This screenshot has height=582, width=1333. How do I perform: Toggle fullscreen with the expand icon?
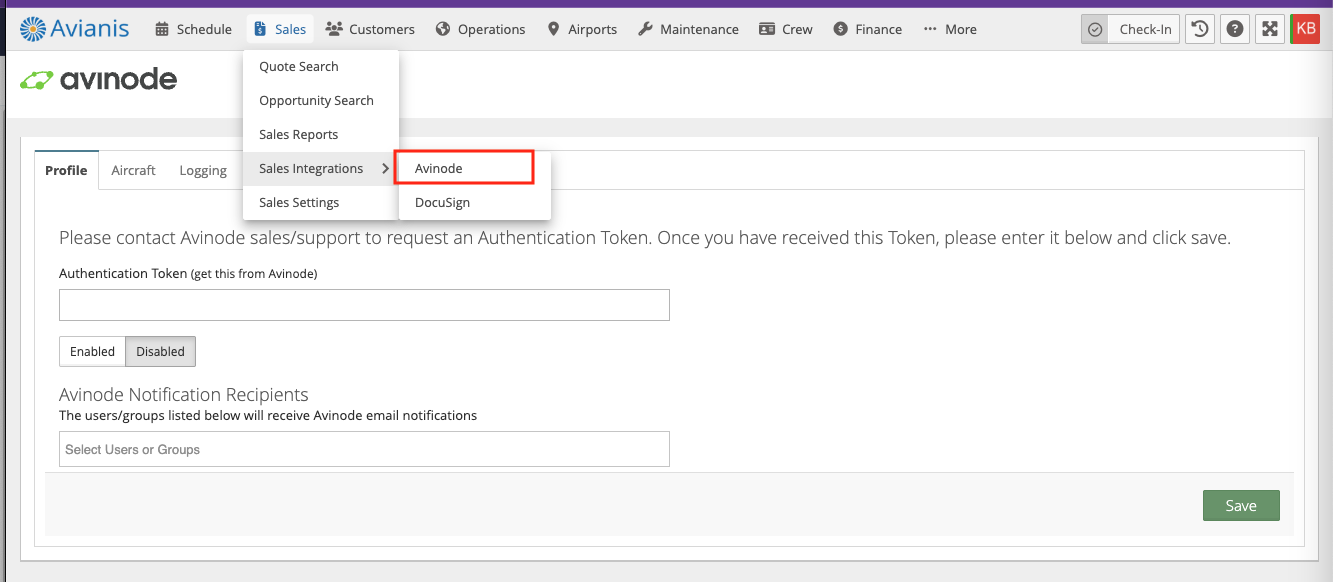[1270, 29]
